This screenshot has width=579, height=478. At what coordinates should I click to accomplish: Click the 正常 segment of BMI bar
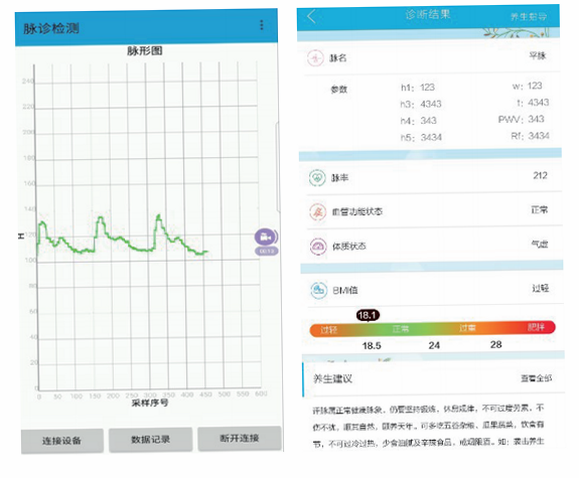(x=400, y=329)
